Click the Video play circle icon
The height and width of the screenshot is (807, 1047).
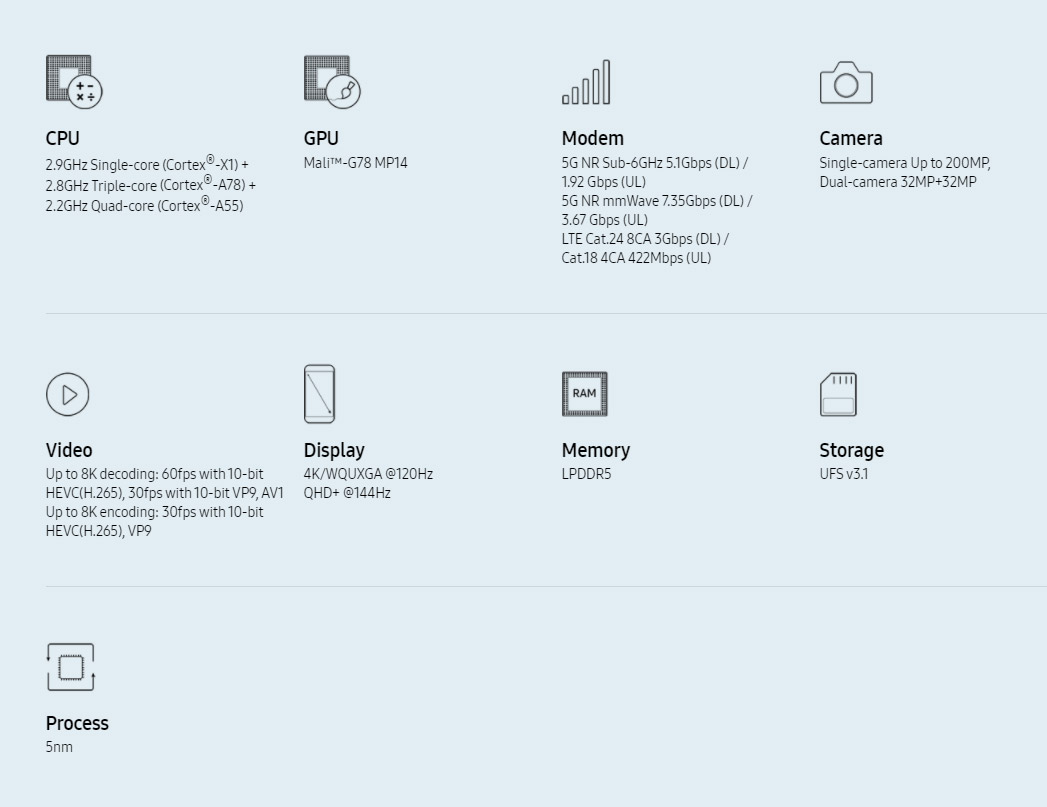coord(68,394)
